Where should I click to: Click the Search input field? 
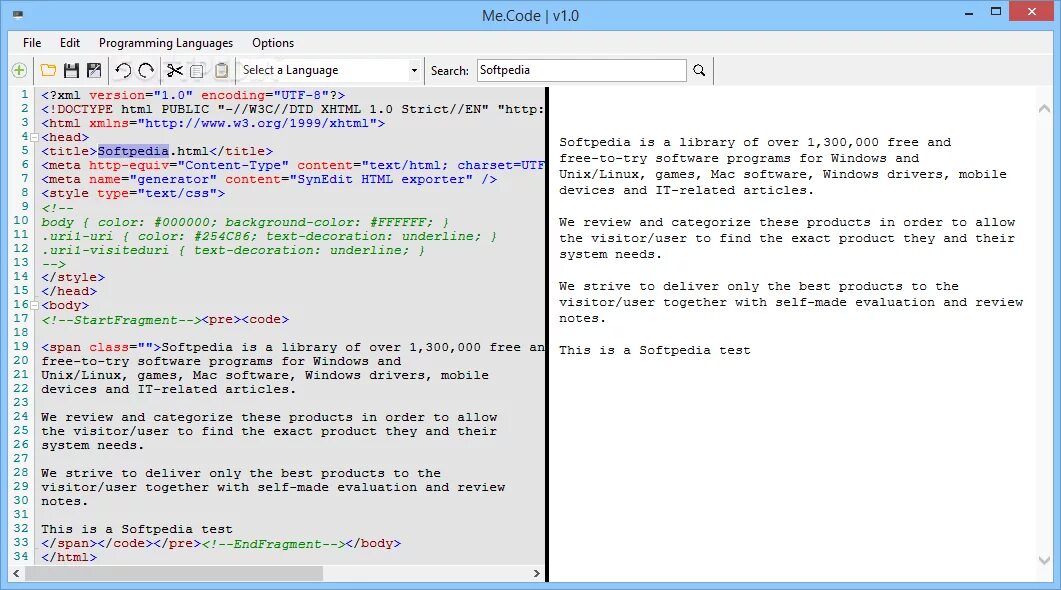click(581, 70)
